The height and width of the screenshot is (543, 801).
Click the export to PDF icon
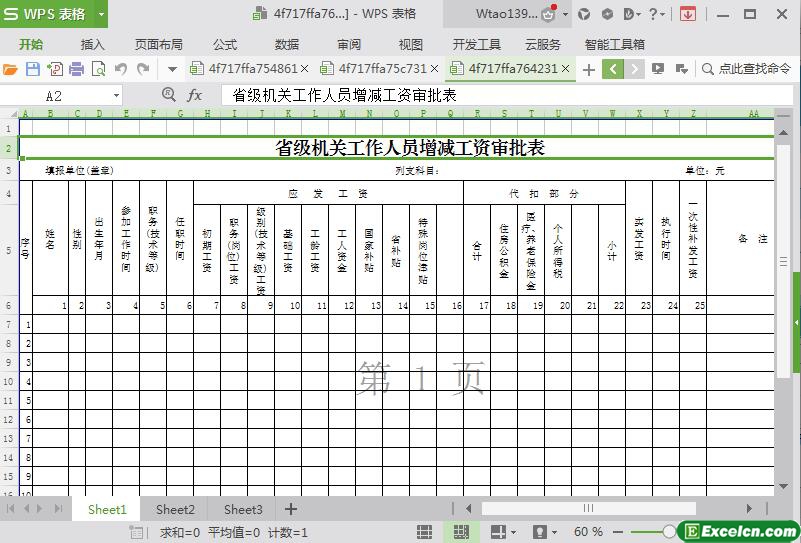55,69
